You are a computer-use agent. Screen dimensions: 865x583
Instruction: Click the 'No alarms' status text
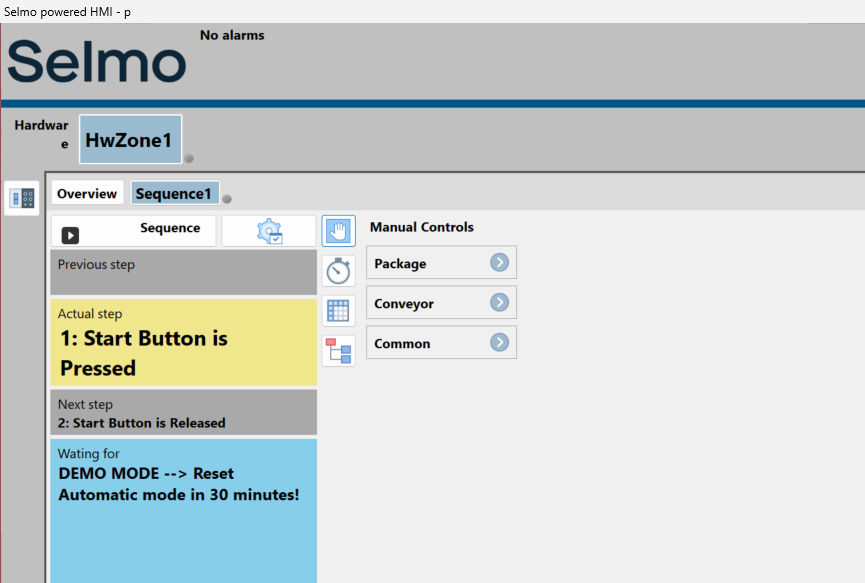click(232, 35)
